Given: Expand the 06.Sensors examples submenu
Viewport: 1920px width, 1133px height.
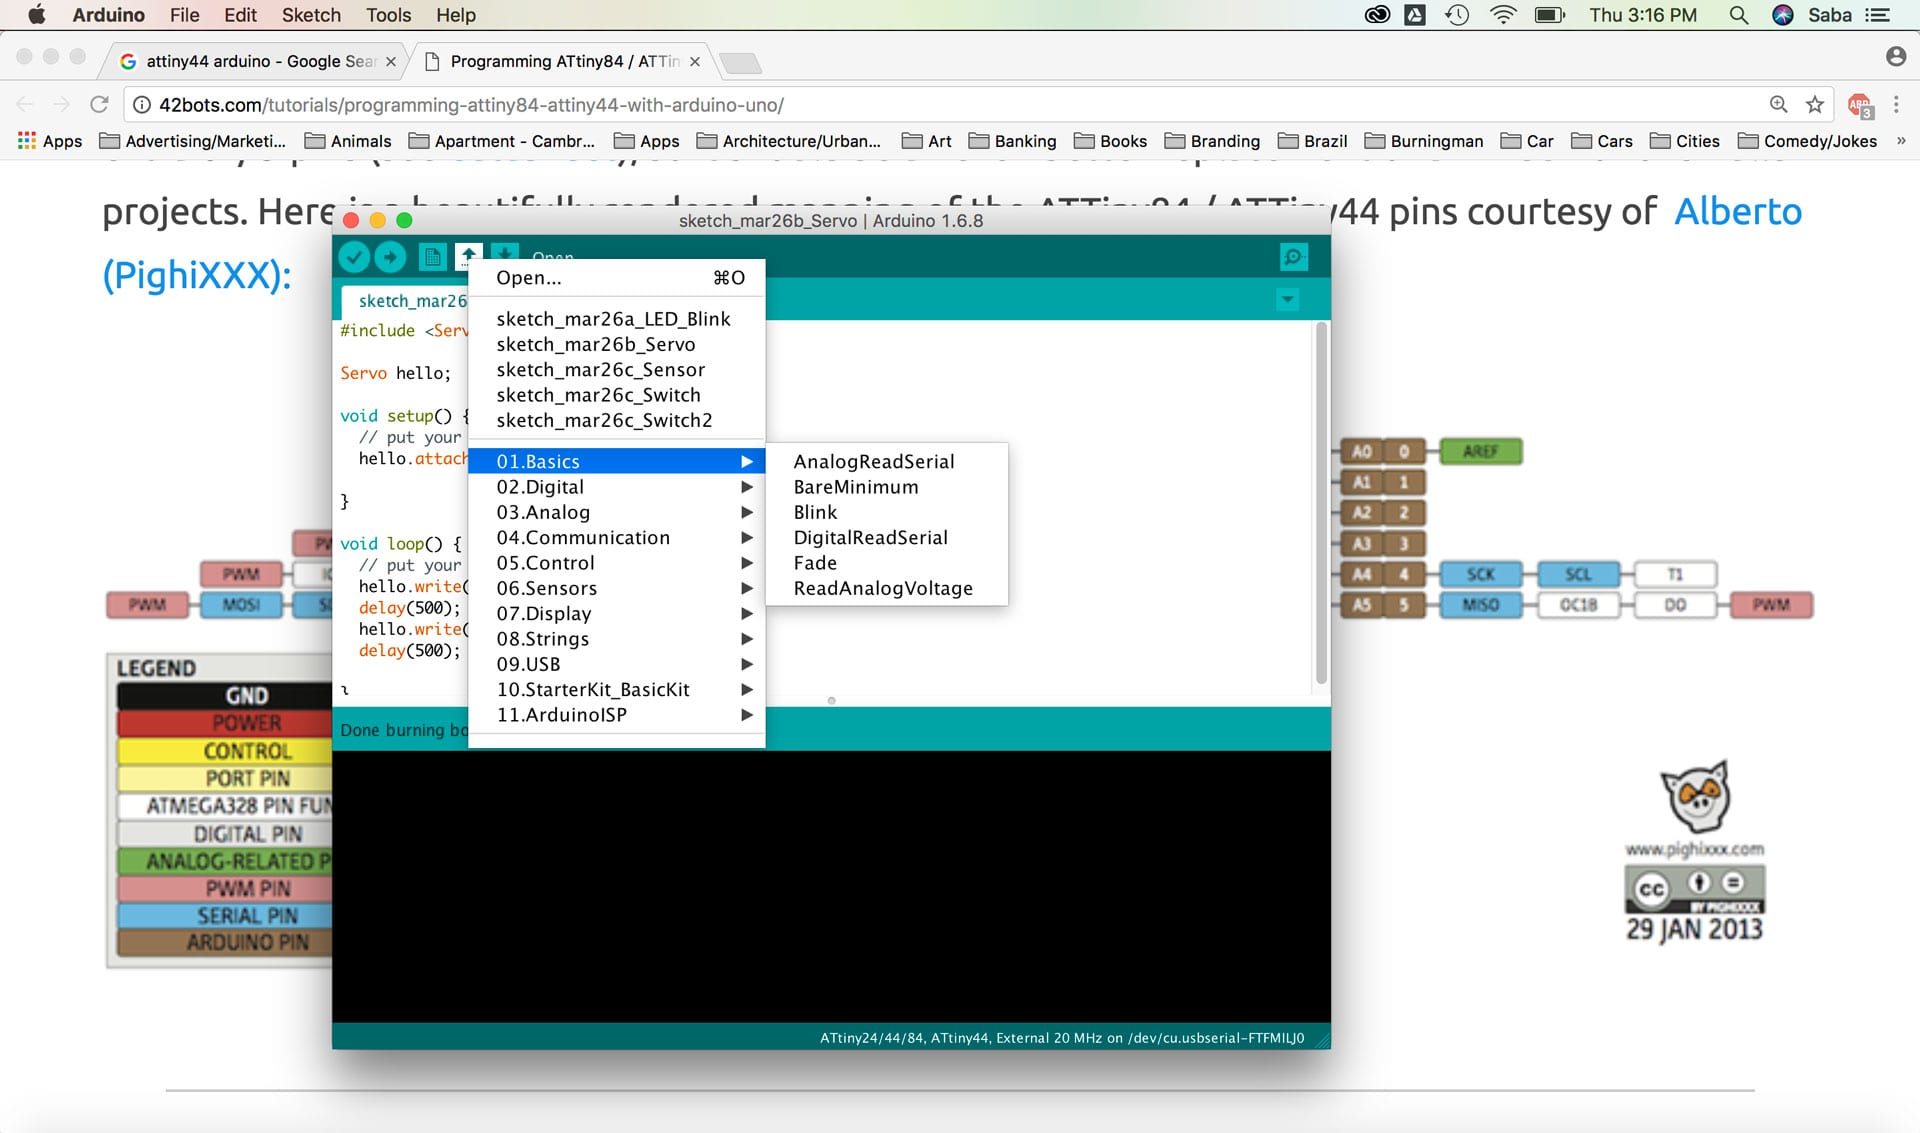Looking at the screenshot, I should [617, 588].
